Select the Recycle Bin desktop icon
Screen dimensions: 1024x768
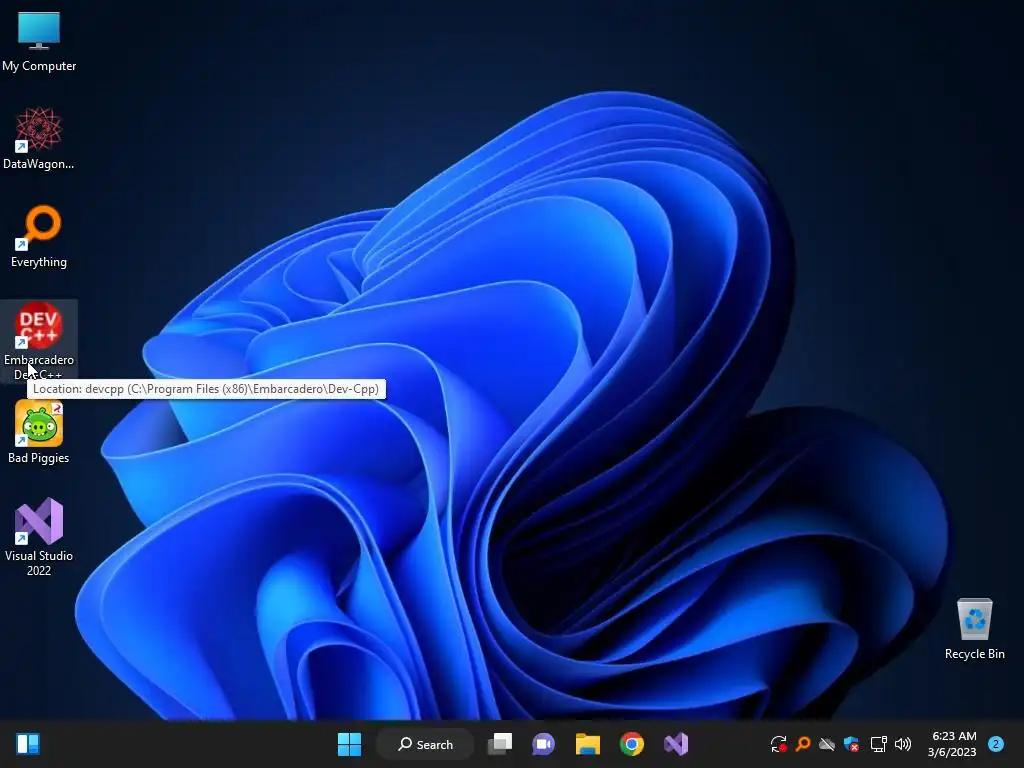click(x=974, y=628)
